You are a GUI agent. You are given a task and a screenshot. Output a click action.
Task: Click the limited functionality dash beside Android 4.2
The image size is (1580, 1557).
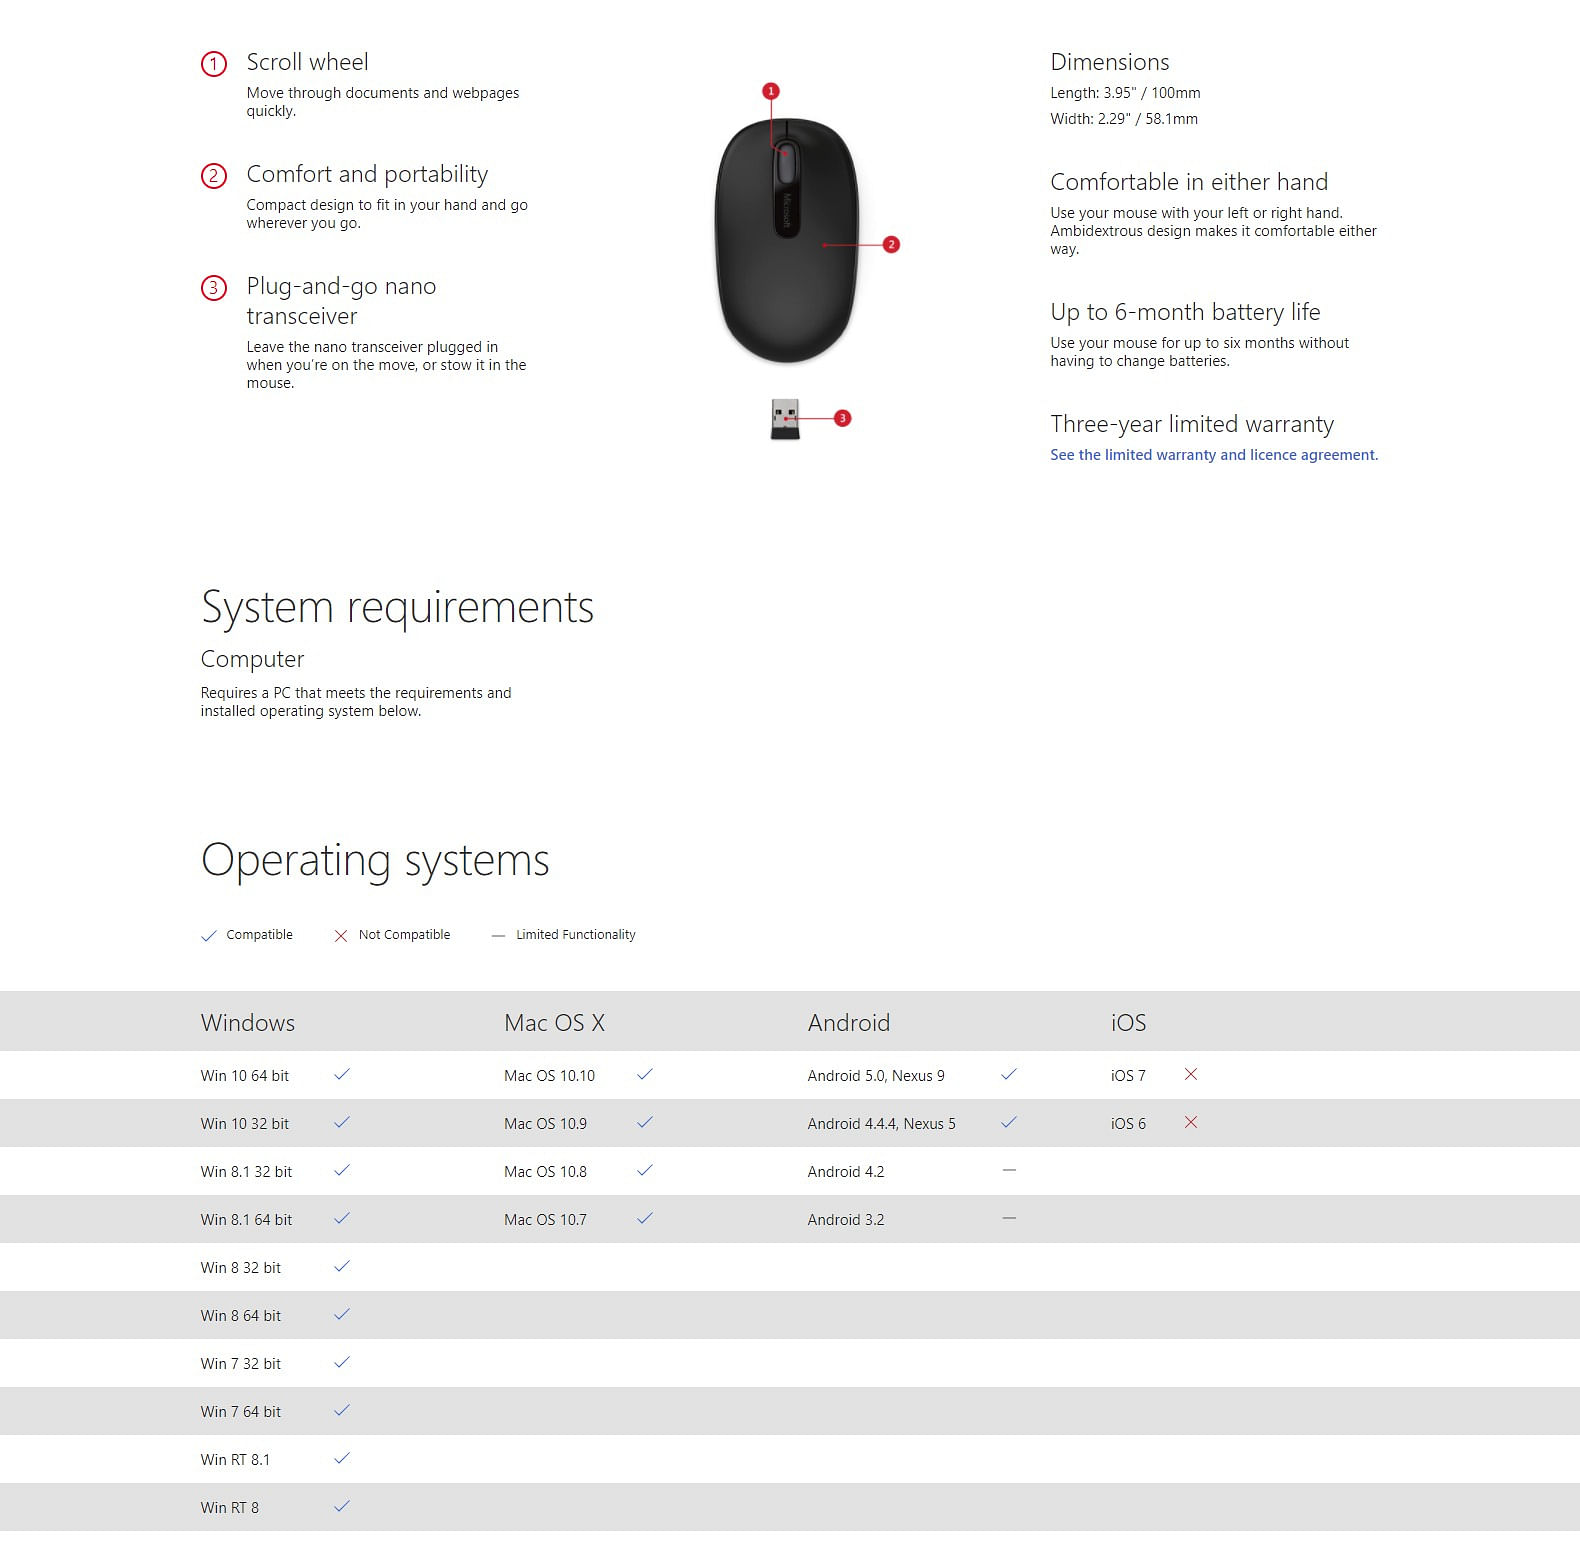tap(1009, 1170)
